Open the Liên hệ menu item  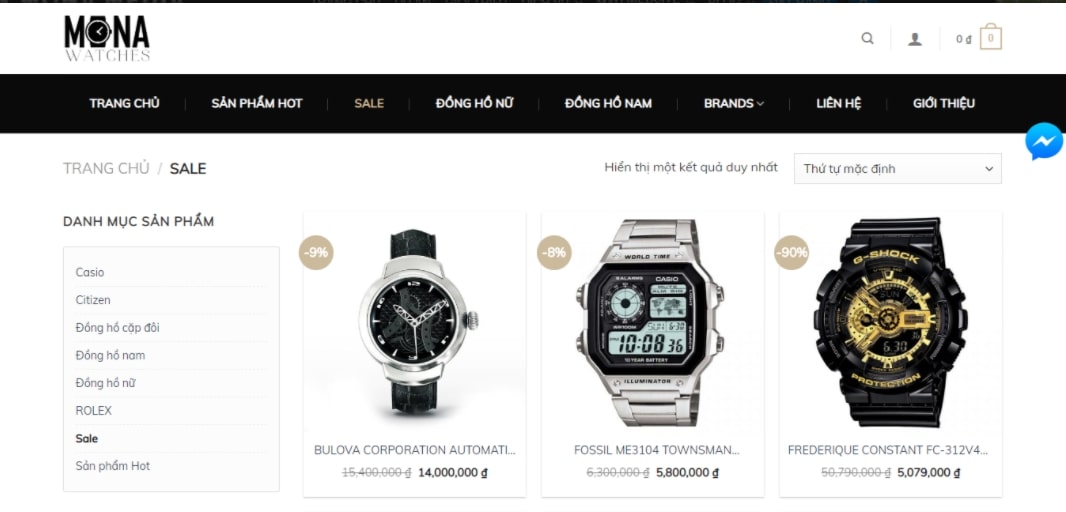click(838, 103)
